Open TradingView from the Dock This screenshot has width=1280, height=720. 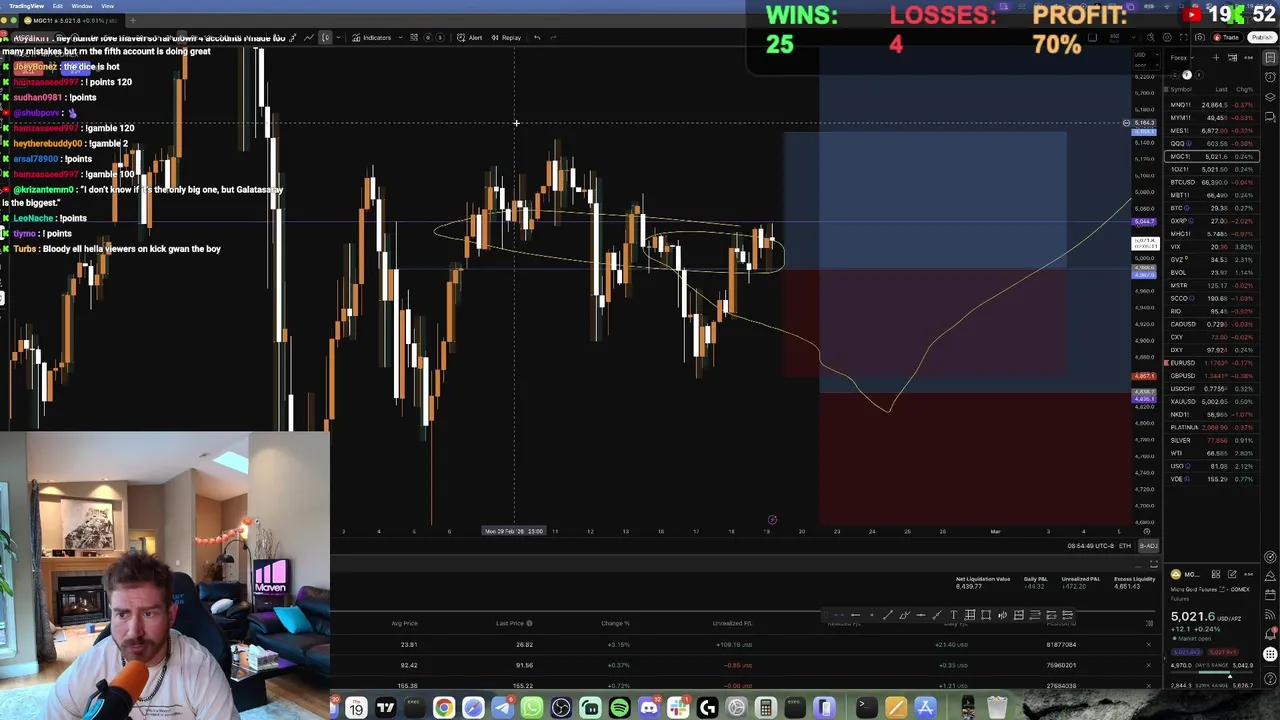click(x=385, y=708)
